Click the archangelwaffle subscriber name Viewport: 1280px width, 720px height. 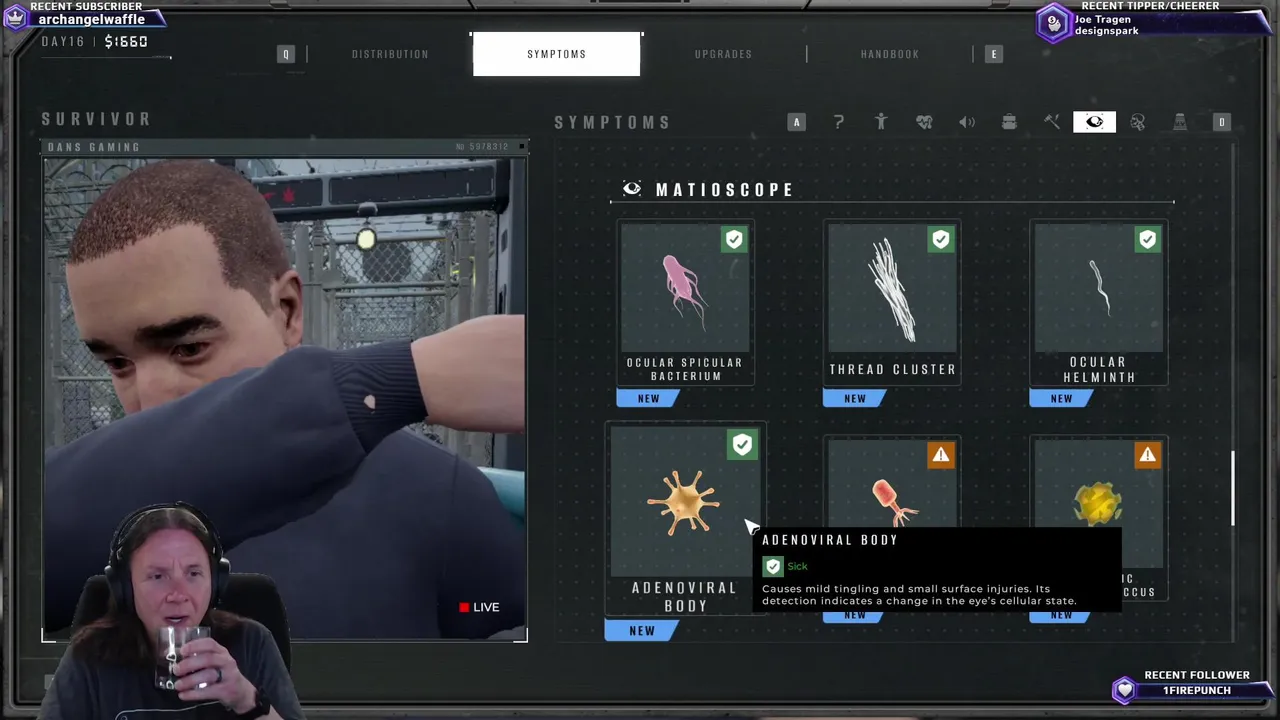91,20
